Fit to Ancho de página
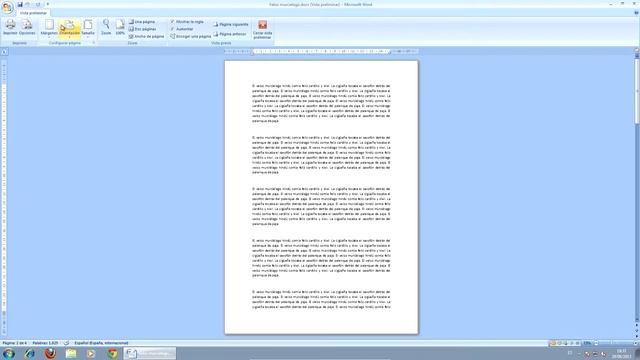The height and width of the screenshot is (360, 640). coord(146,36)
